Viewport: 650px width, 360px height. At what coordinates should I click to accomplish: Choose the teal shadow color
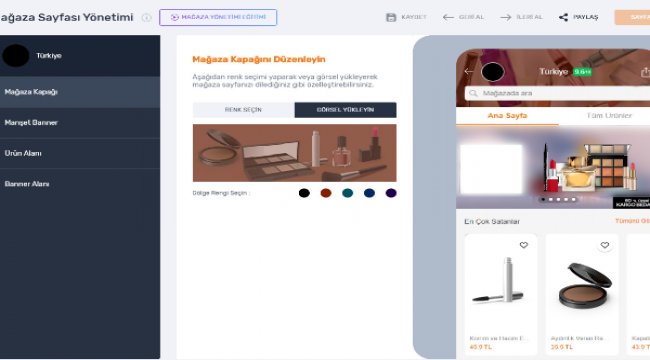pos(347,193)
